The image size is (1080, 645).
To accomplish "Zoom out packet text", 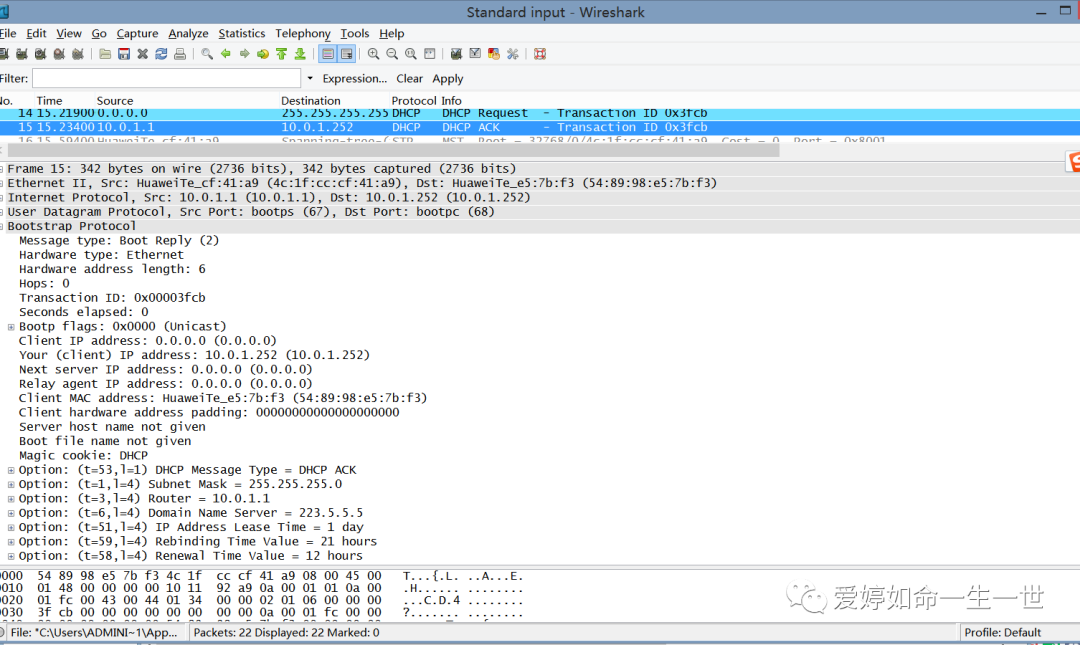I will 392,54.
